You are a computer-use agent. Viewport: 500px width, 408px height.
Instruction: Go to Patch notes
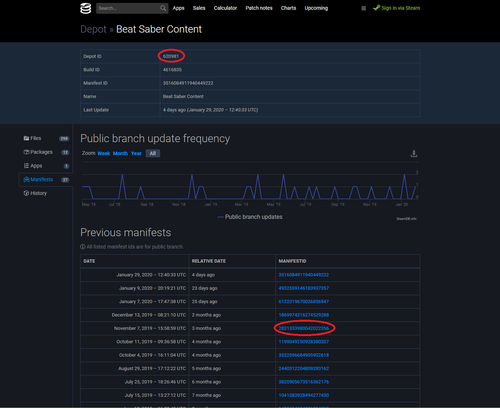click(259, 8)
